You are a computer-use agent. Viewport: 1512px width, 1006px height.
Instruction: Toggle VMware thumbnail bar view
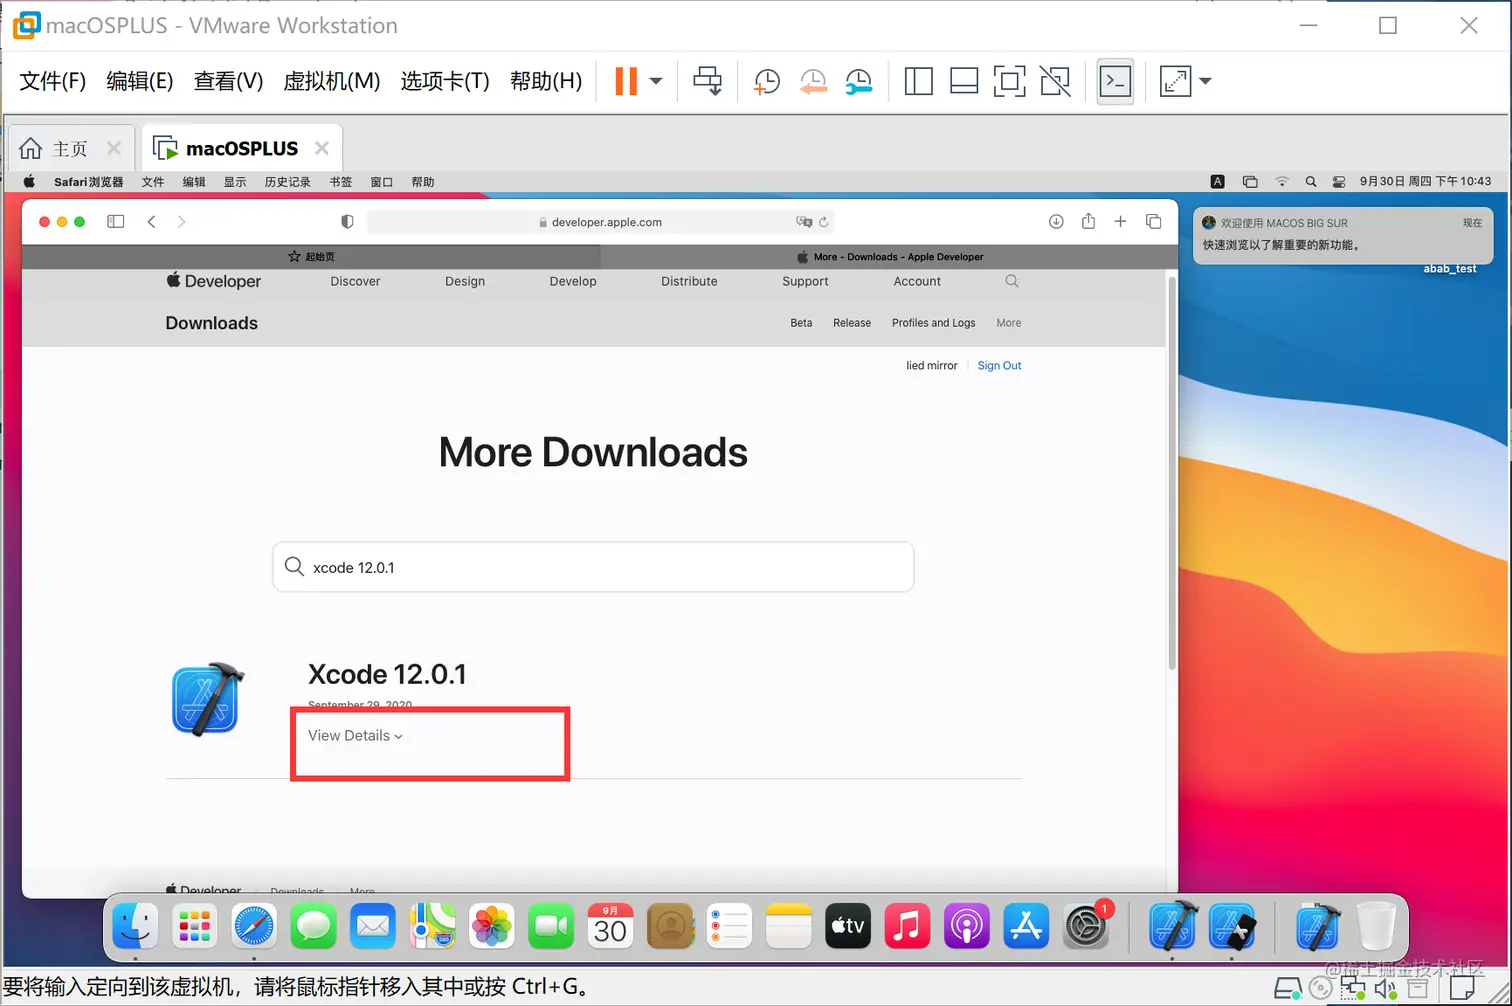click(x=964, y=81)
